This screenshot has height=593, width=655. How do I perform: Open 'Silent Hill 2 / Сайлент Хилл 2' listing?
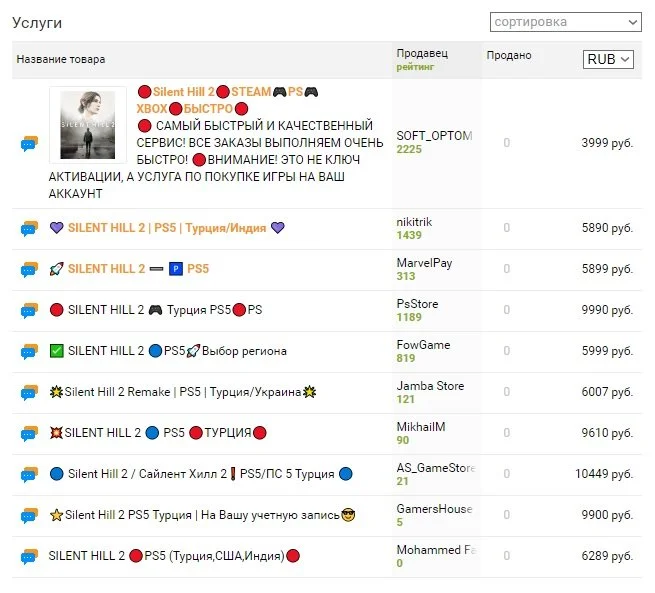pyautogui.click(x=201, y=474)
